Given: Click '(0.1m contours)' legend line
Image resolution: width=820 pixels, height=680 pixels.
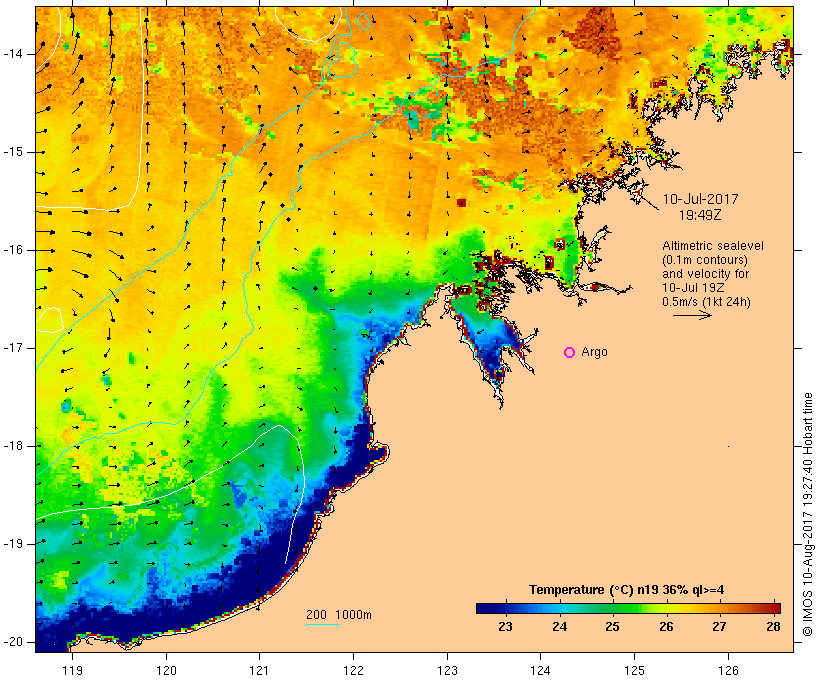Looking at the screenshot, I should 704,260.
